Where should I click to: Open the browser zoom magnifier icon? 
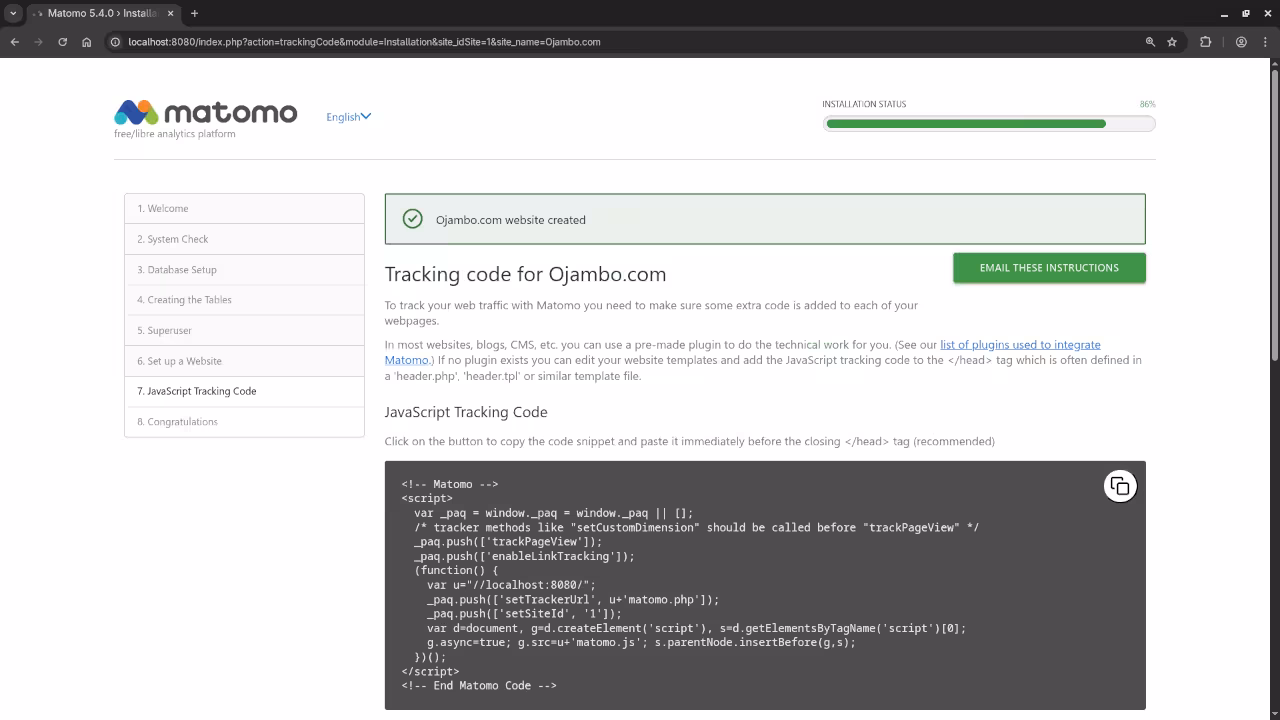click(x=1150, y=42)
